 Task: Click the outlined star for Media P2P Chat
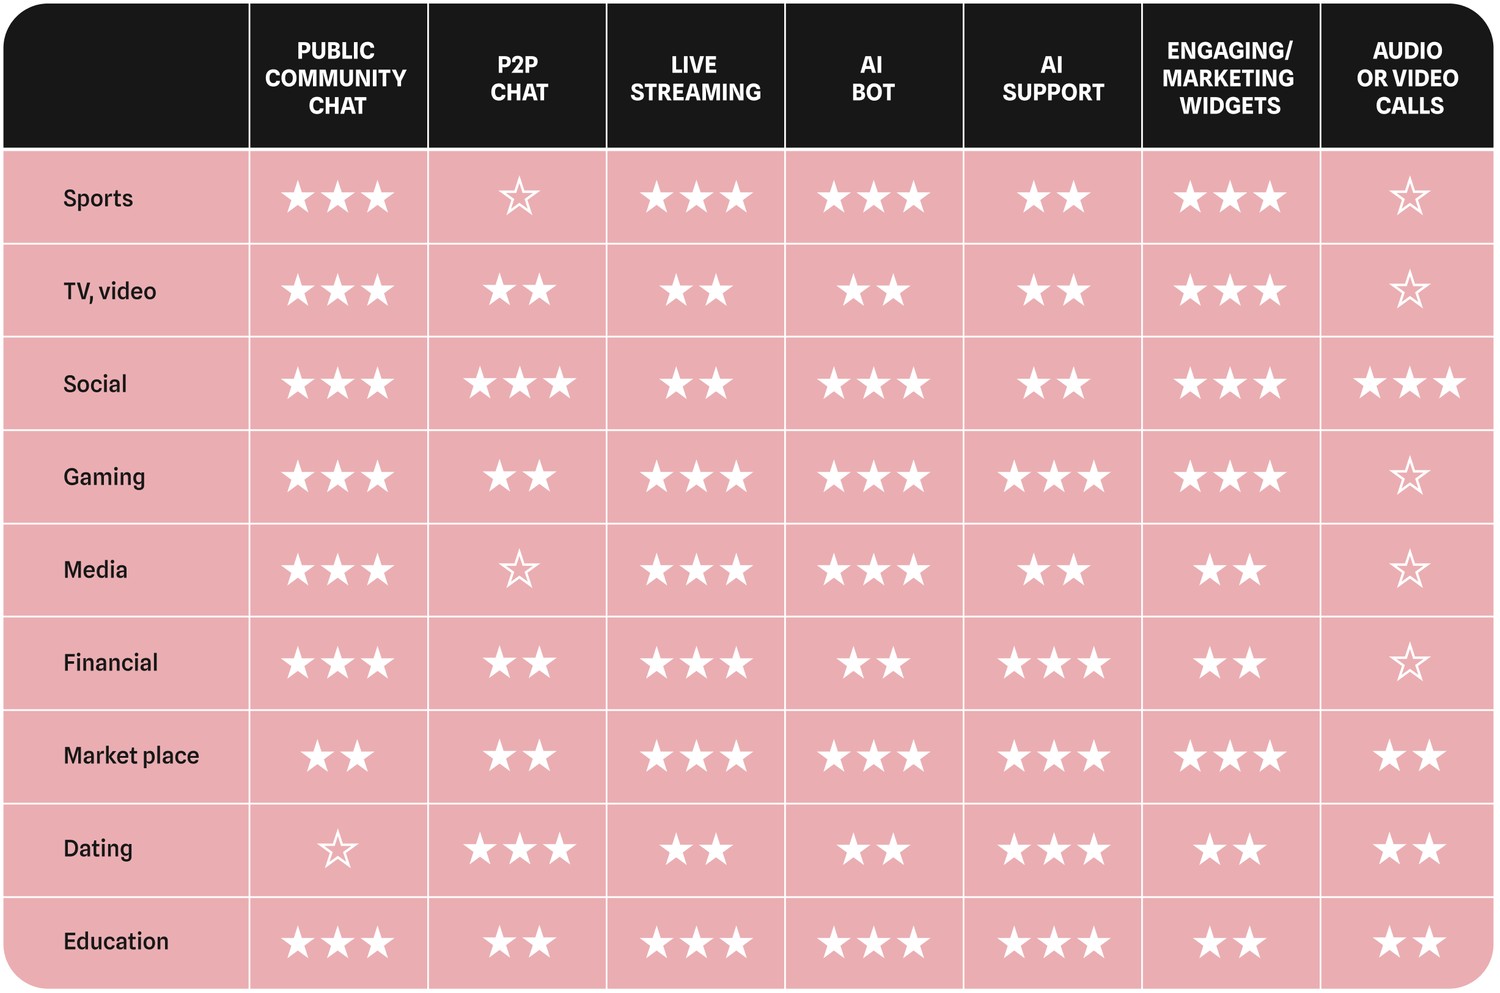(x=519, y=570)
